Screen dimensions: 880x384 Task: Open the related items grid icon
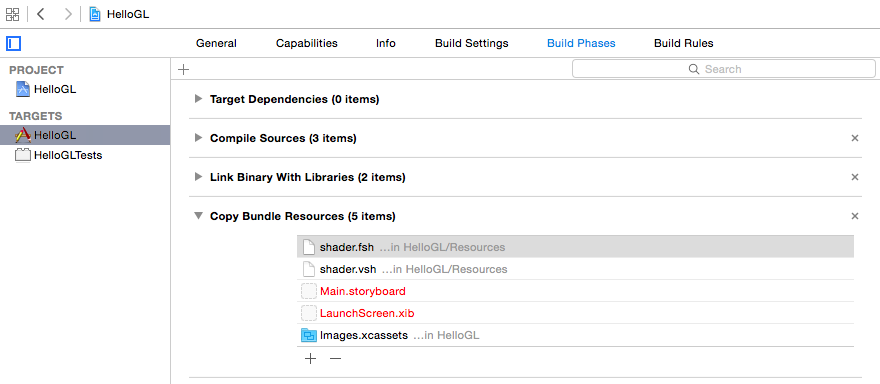pyautogui.click(x=12, y=14)
